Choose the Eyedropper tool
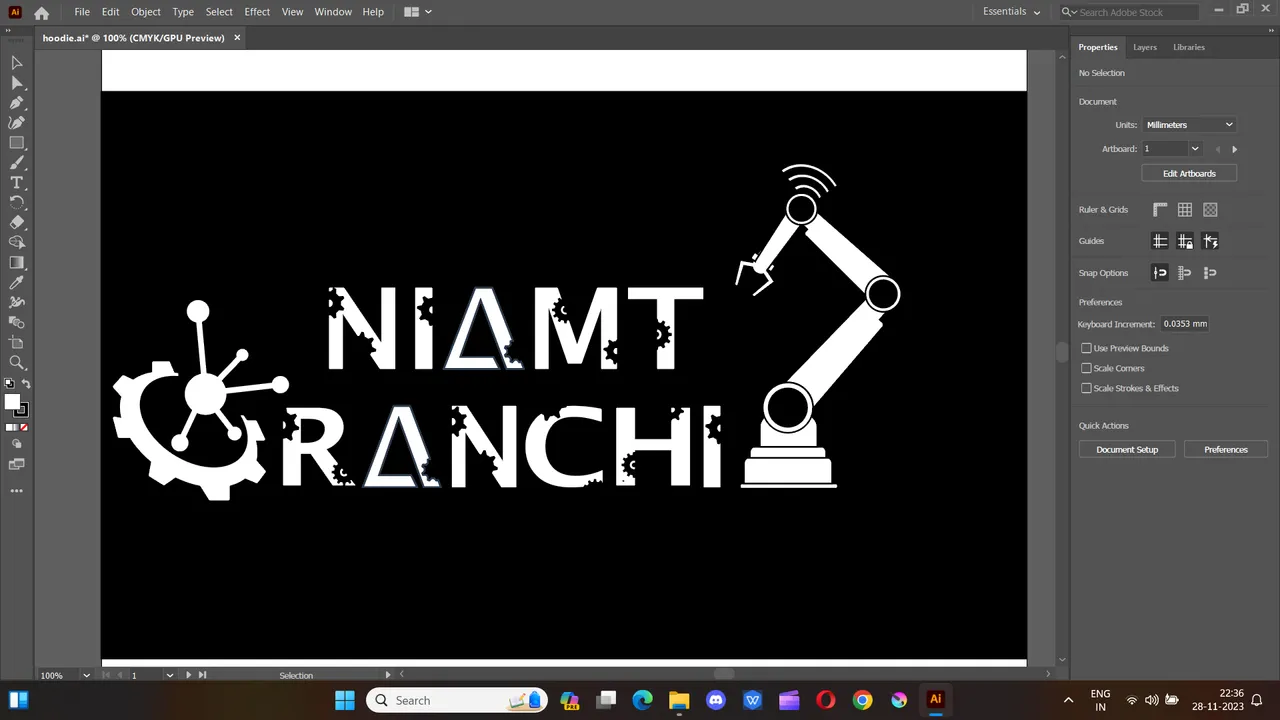Image resolution: width=1280 pixels, height=720 pixels. 17,282
